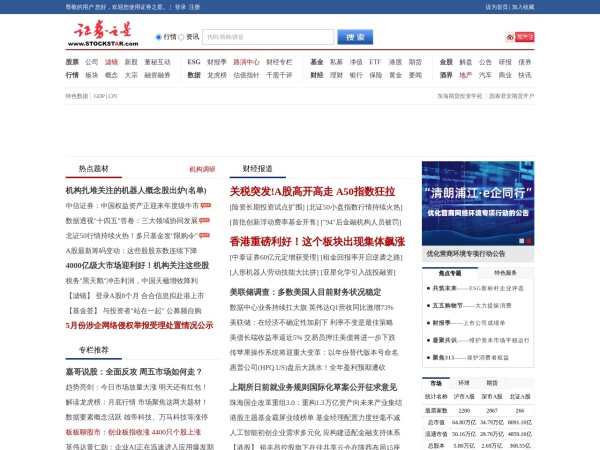This screenshot has height=450, width=600.
Task: Open the 董秘互动 navigation link
Action: (157, 62)
